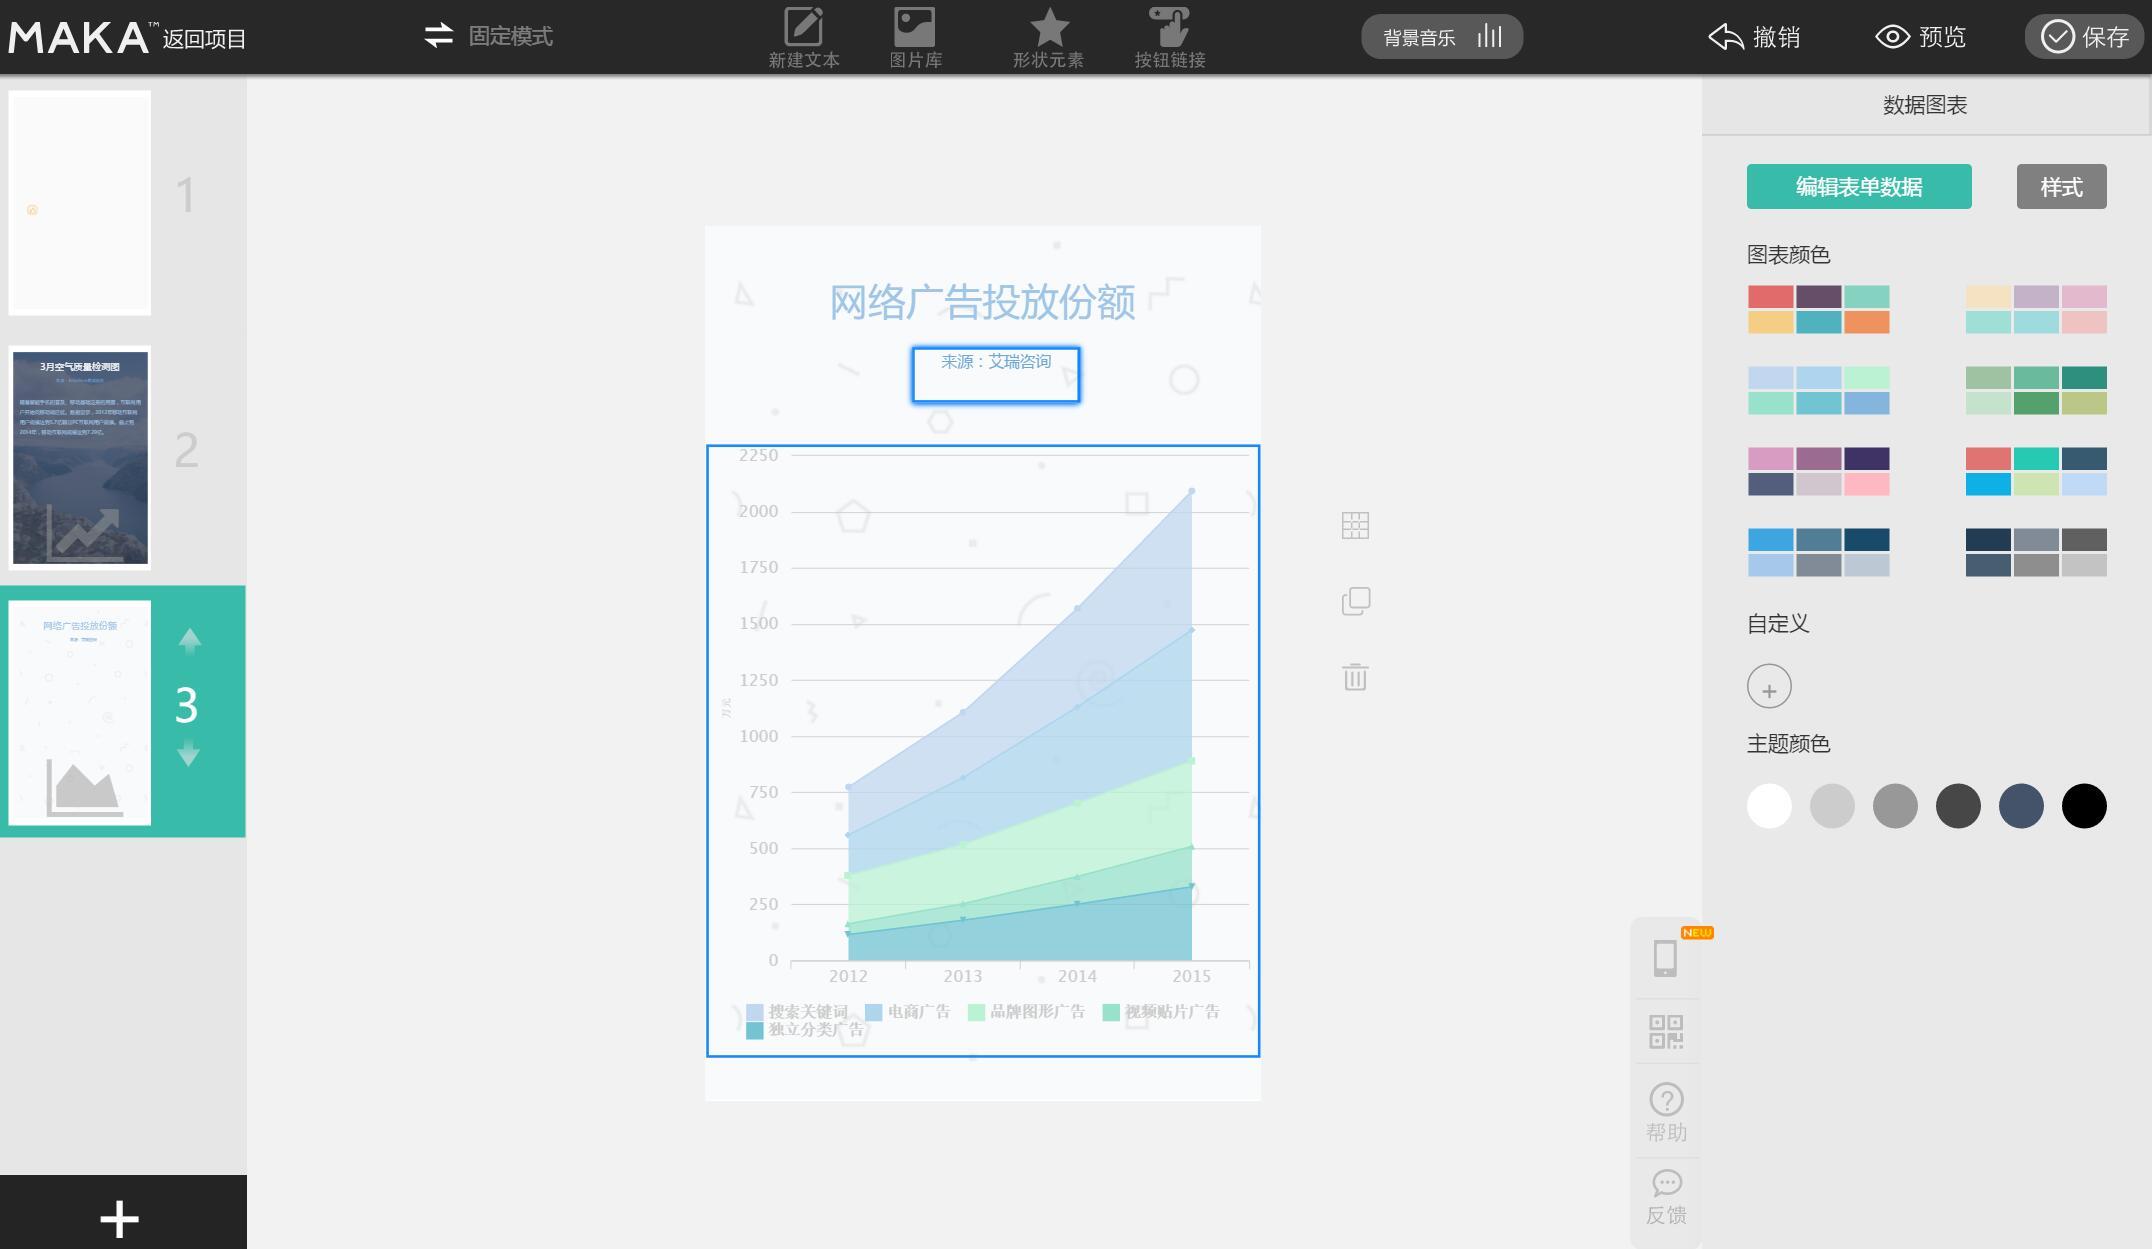Choose green tones chart palette
This screenshot has height=1249, width=2152.
click(x=2036, y=390)
